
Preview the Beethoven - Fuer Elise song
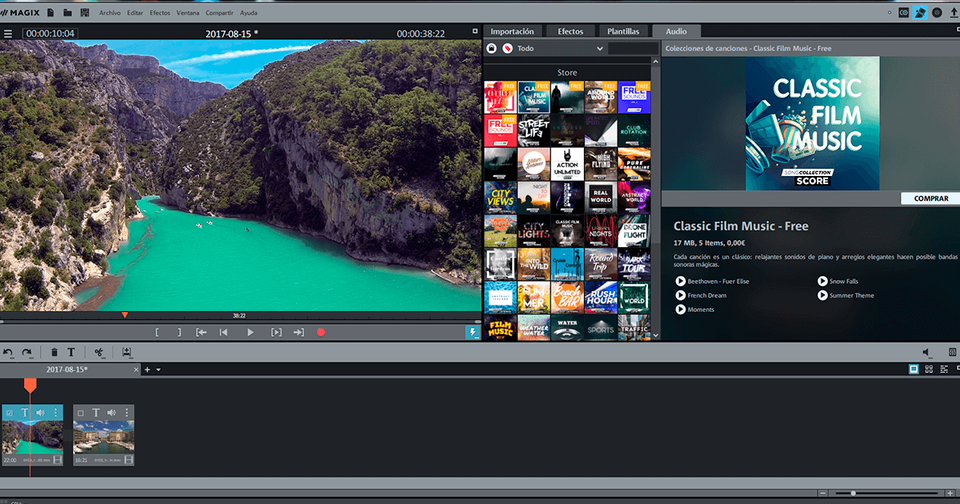680,281
